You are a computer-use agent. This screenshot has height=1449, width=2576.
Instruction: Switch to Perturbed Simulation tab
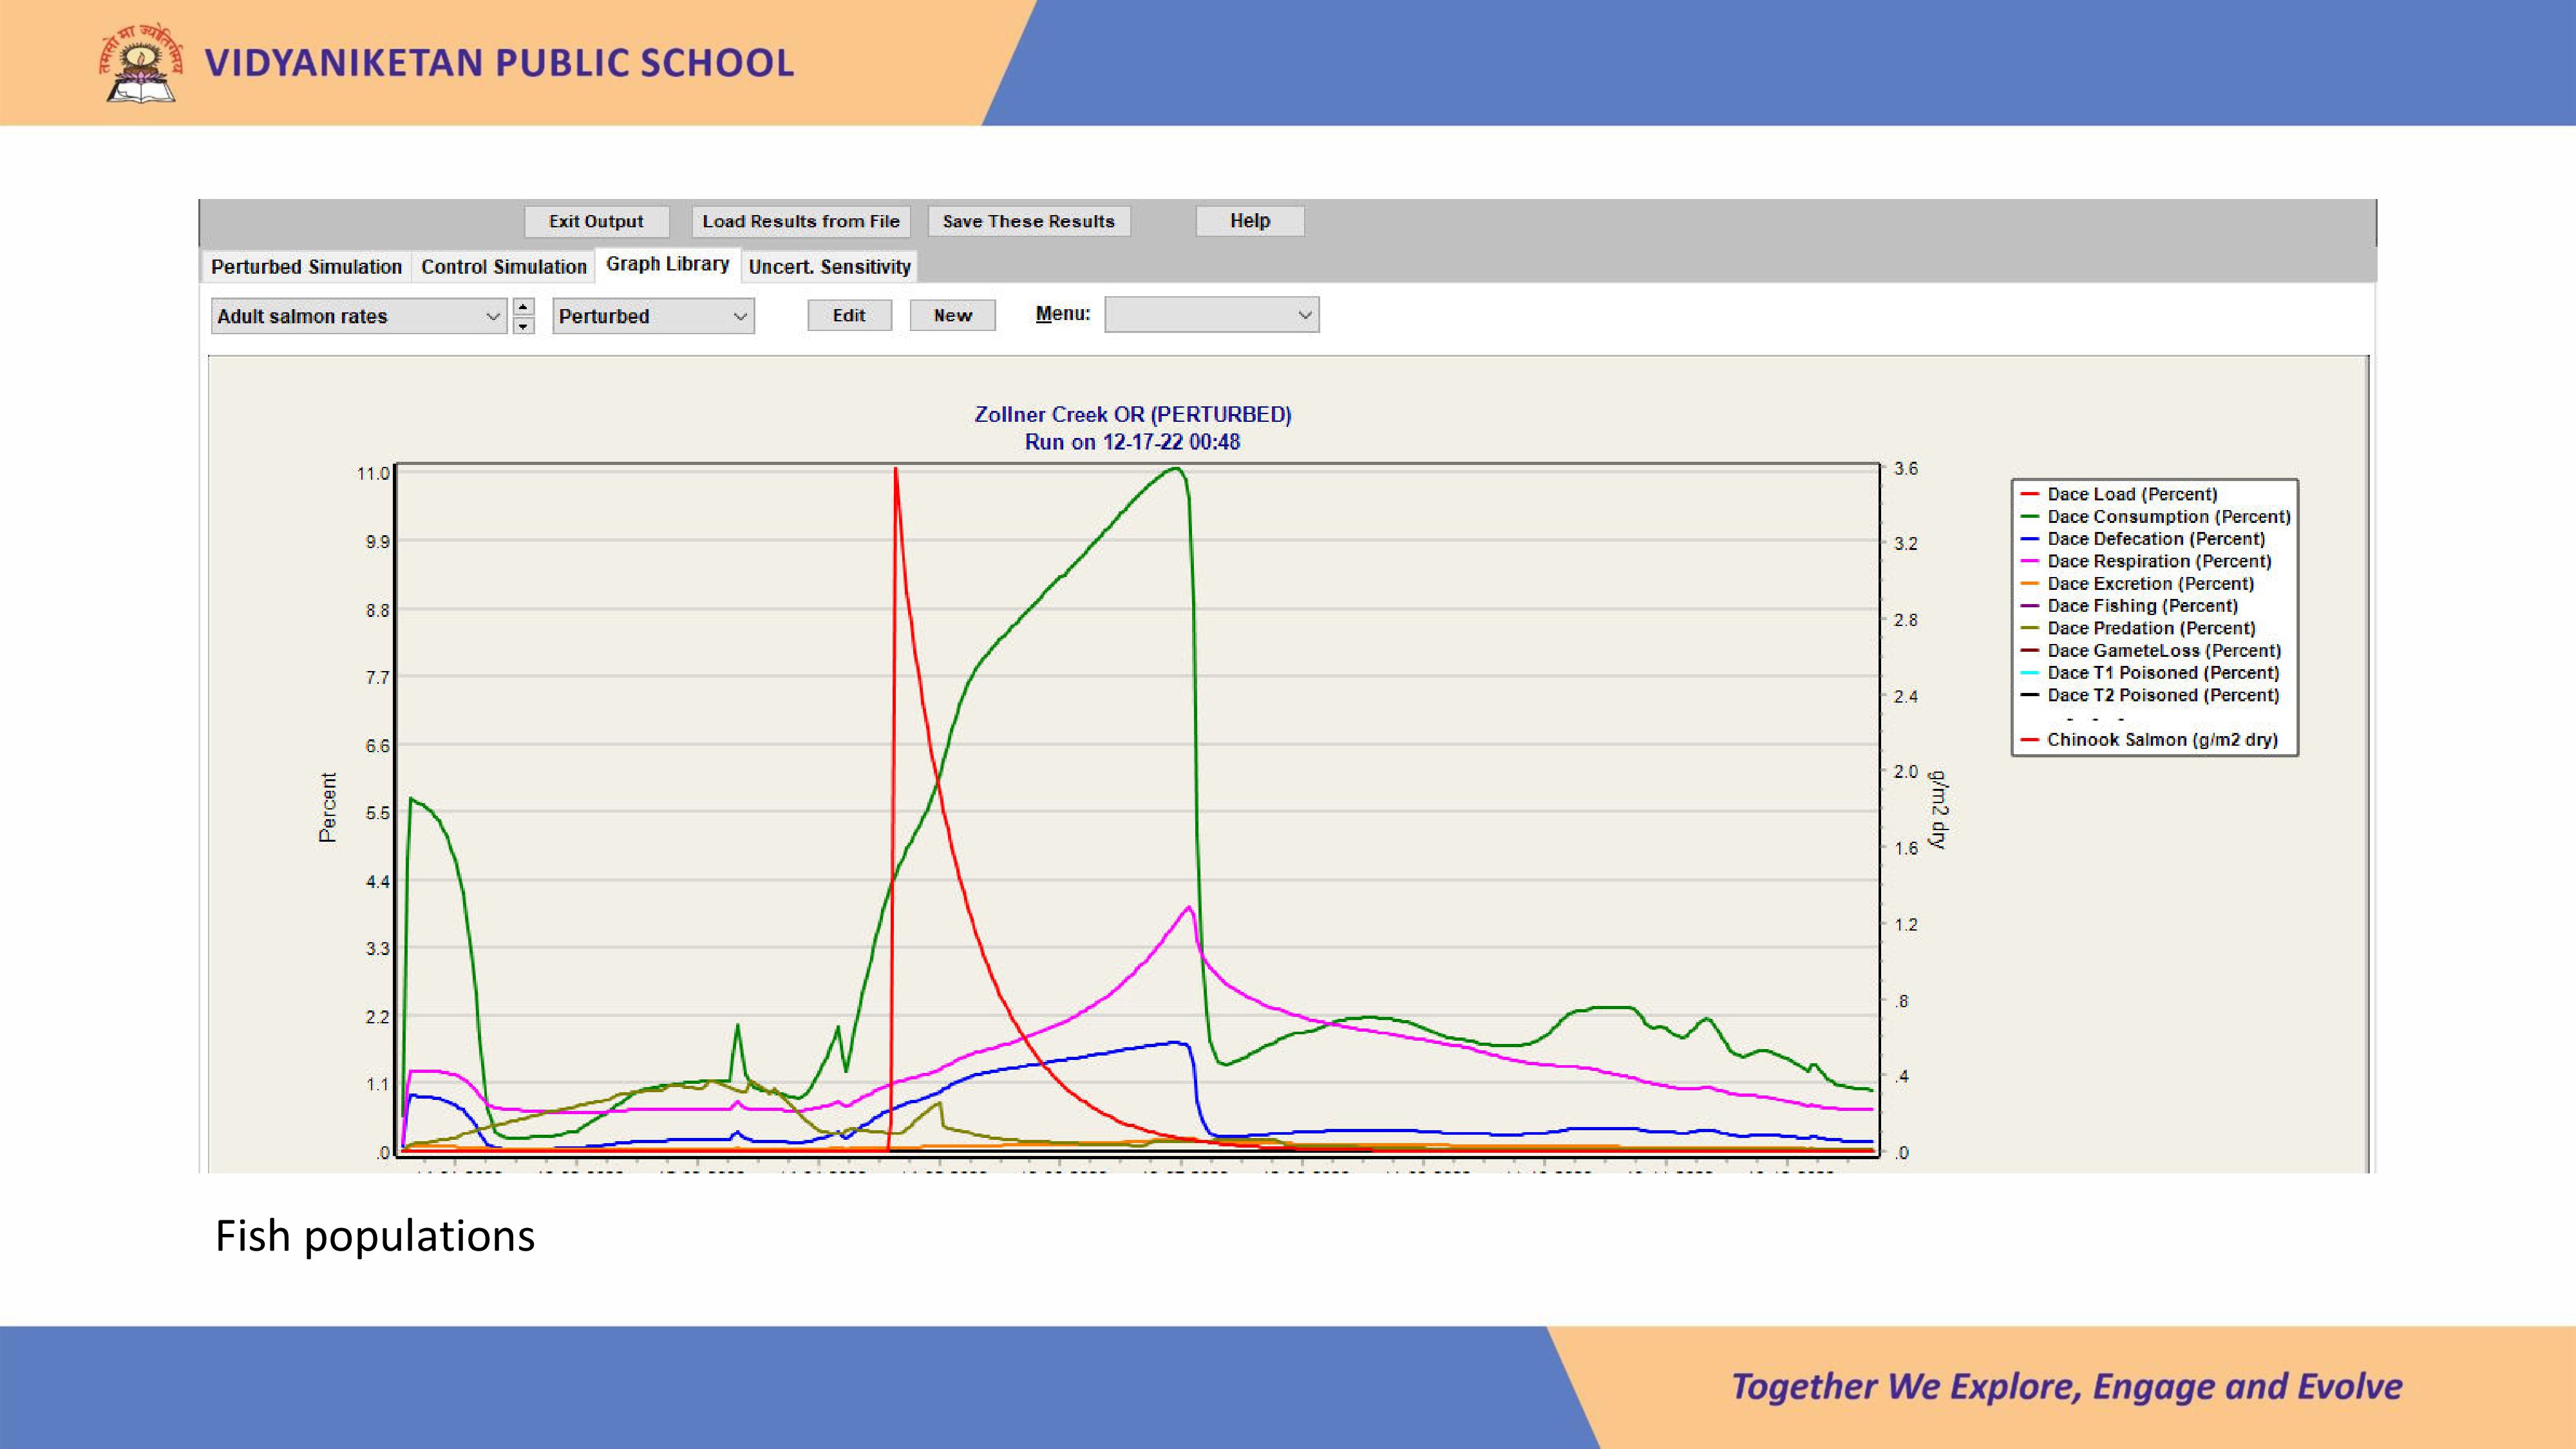click(x=306, y=267)
